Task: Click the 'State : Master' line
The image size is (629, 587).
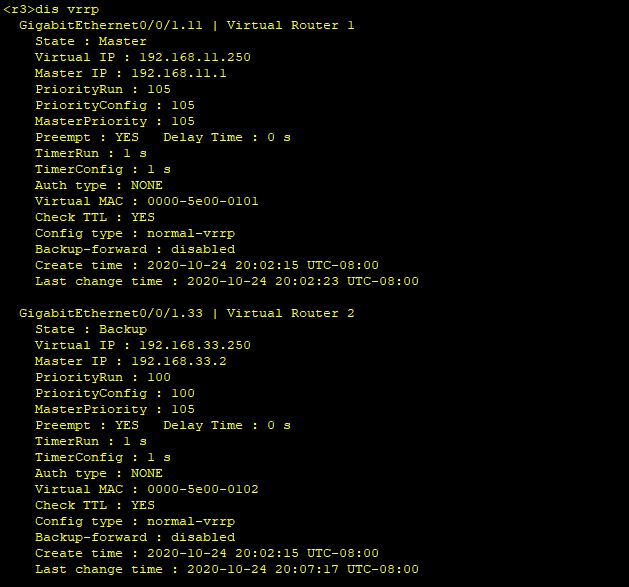Action: point(91,41)
